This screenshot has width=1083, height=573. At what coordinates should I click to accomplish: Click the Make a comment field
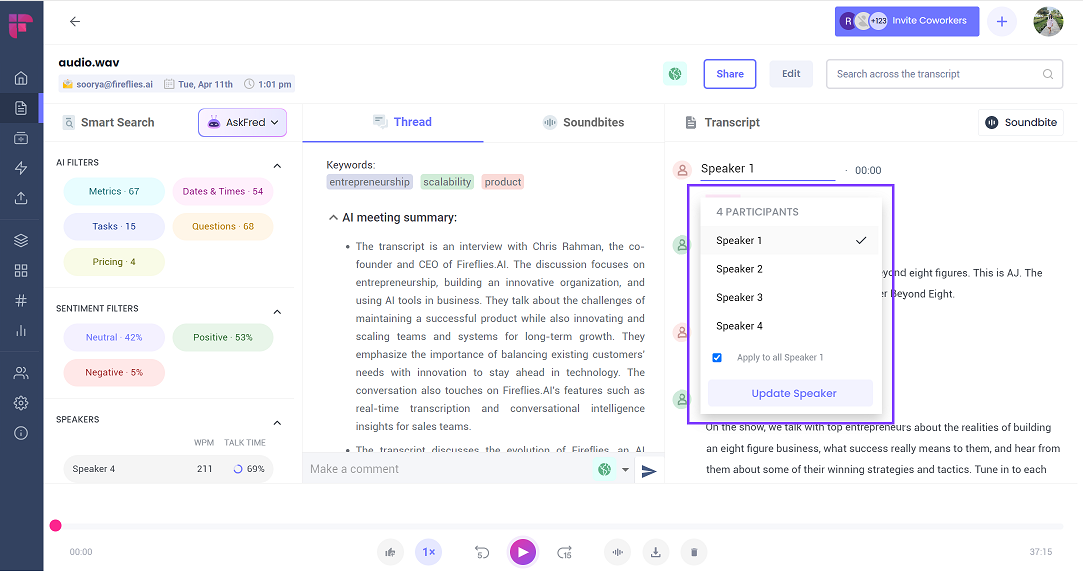point(449,469)
